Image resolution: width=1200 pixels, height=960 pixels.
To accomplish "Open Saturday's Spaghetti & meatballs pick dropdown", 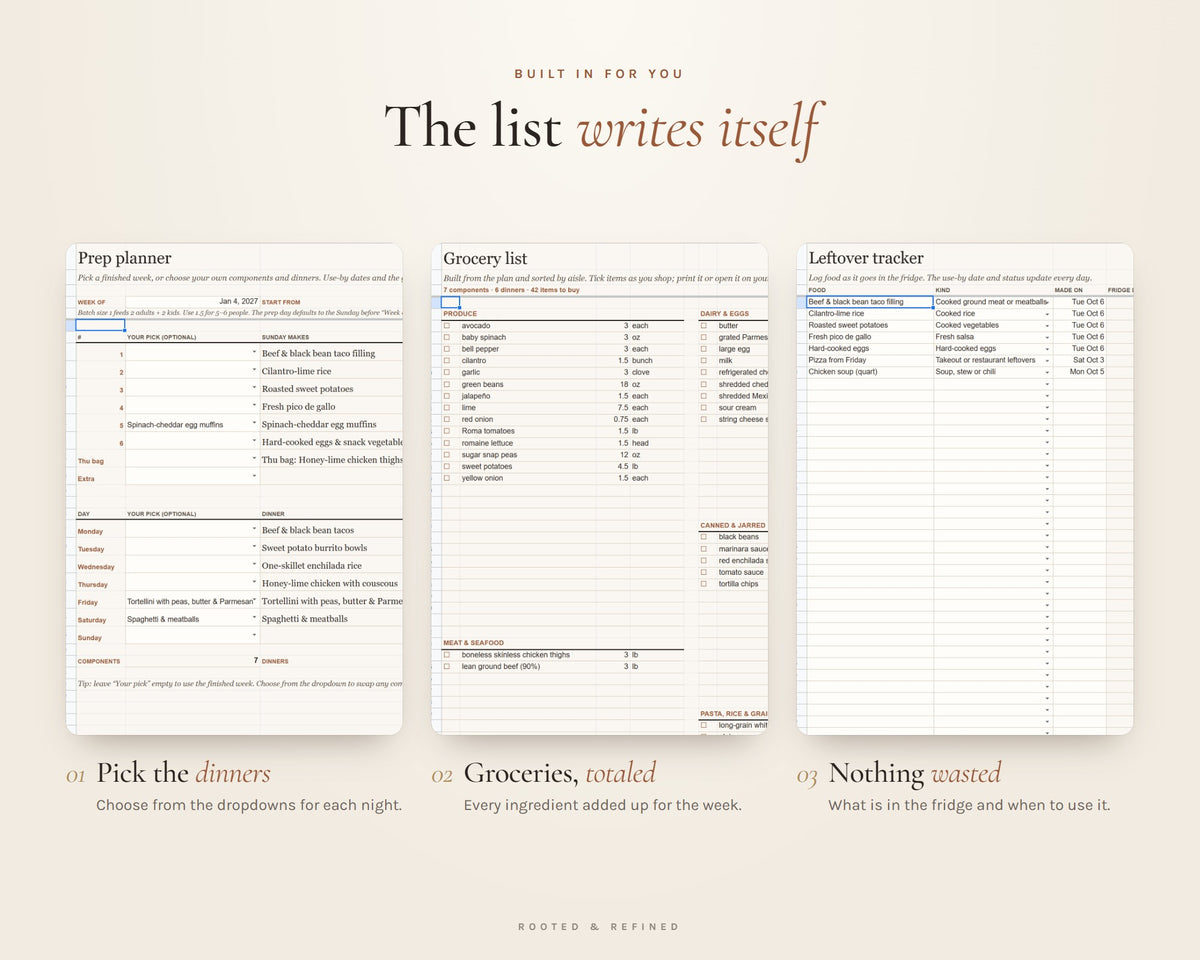I will tap(254, 619).
